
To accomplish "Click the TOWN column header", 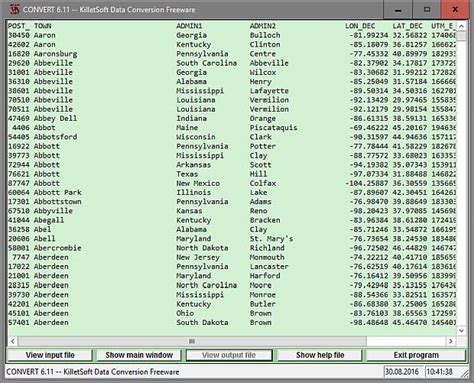I will (x=43, y=26).
